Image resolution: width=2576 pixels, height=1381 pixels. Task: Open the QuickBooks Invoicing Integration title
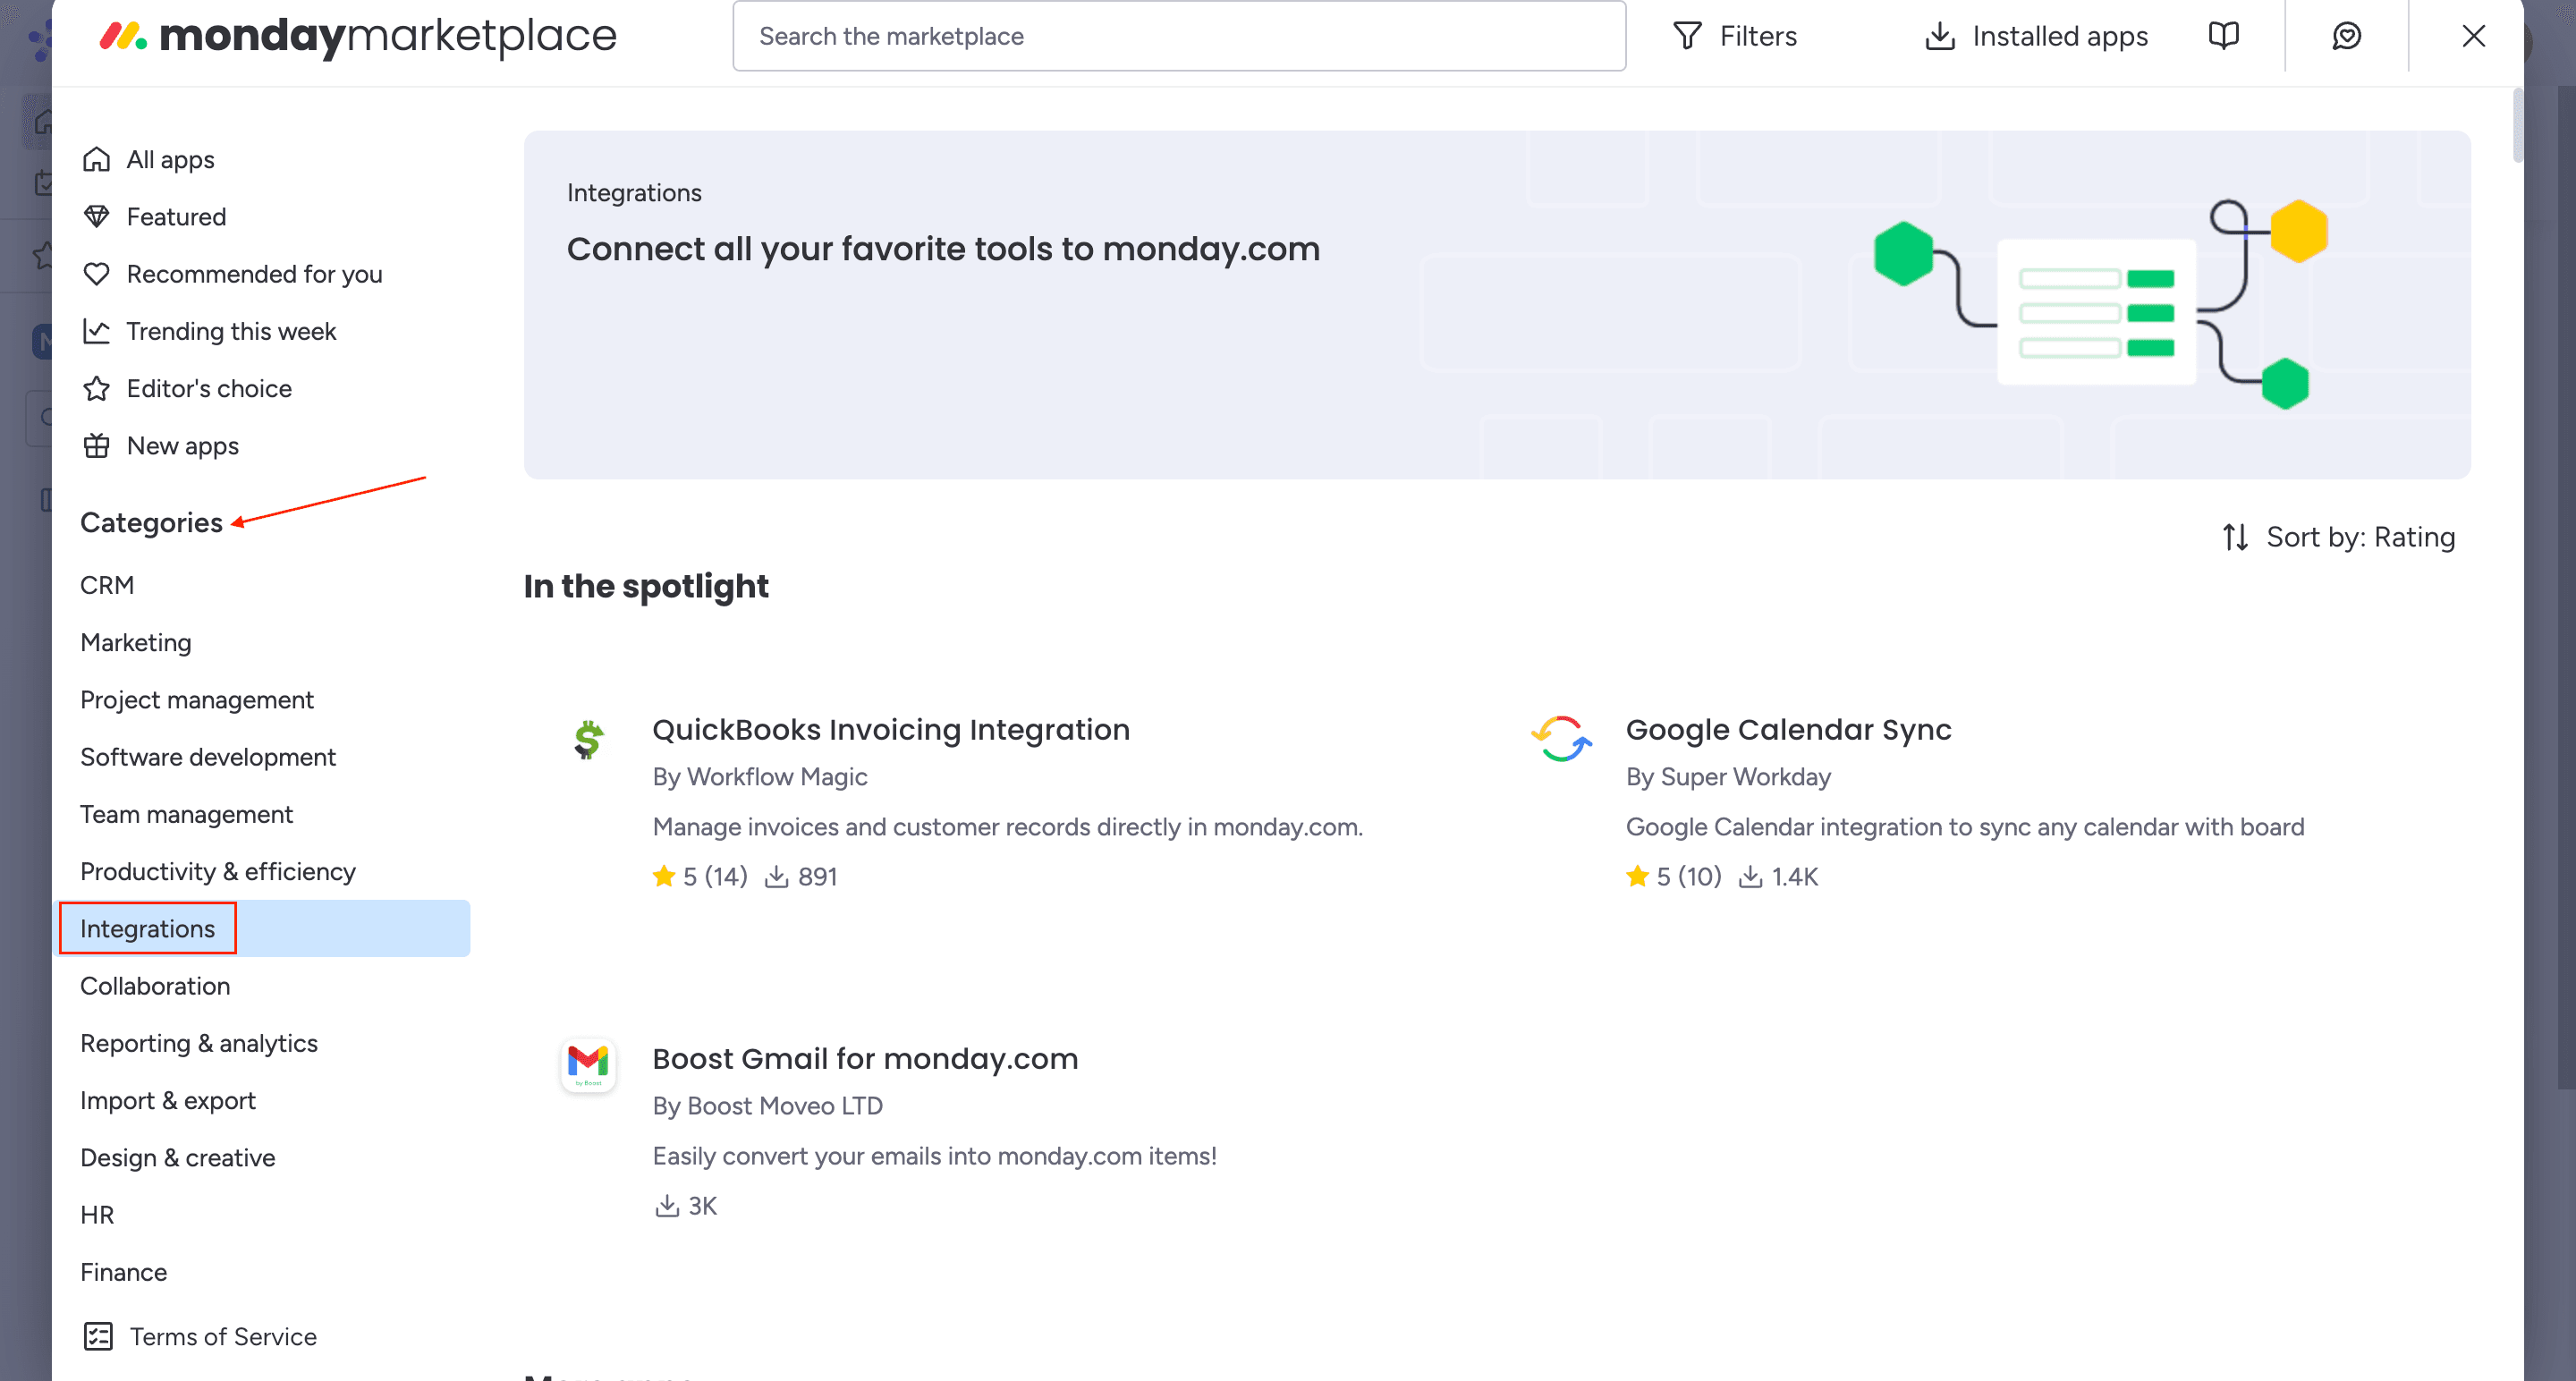890,730
